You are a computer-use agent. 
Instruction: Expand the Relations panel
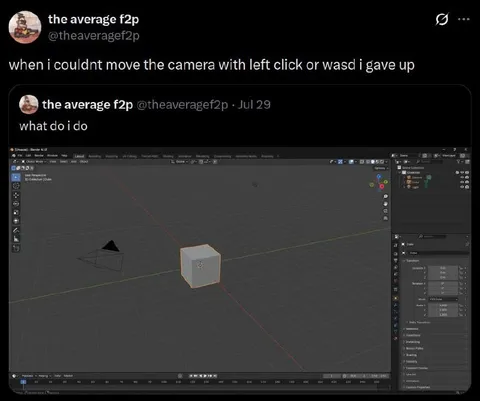point(412,329)
